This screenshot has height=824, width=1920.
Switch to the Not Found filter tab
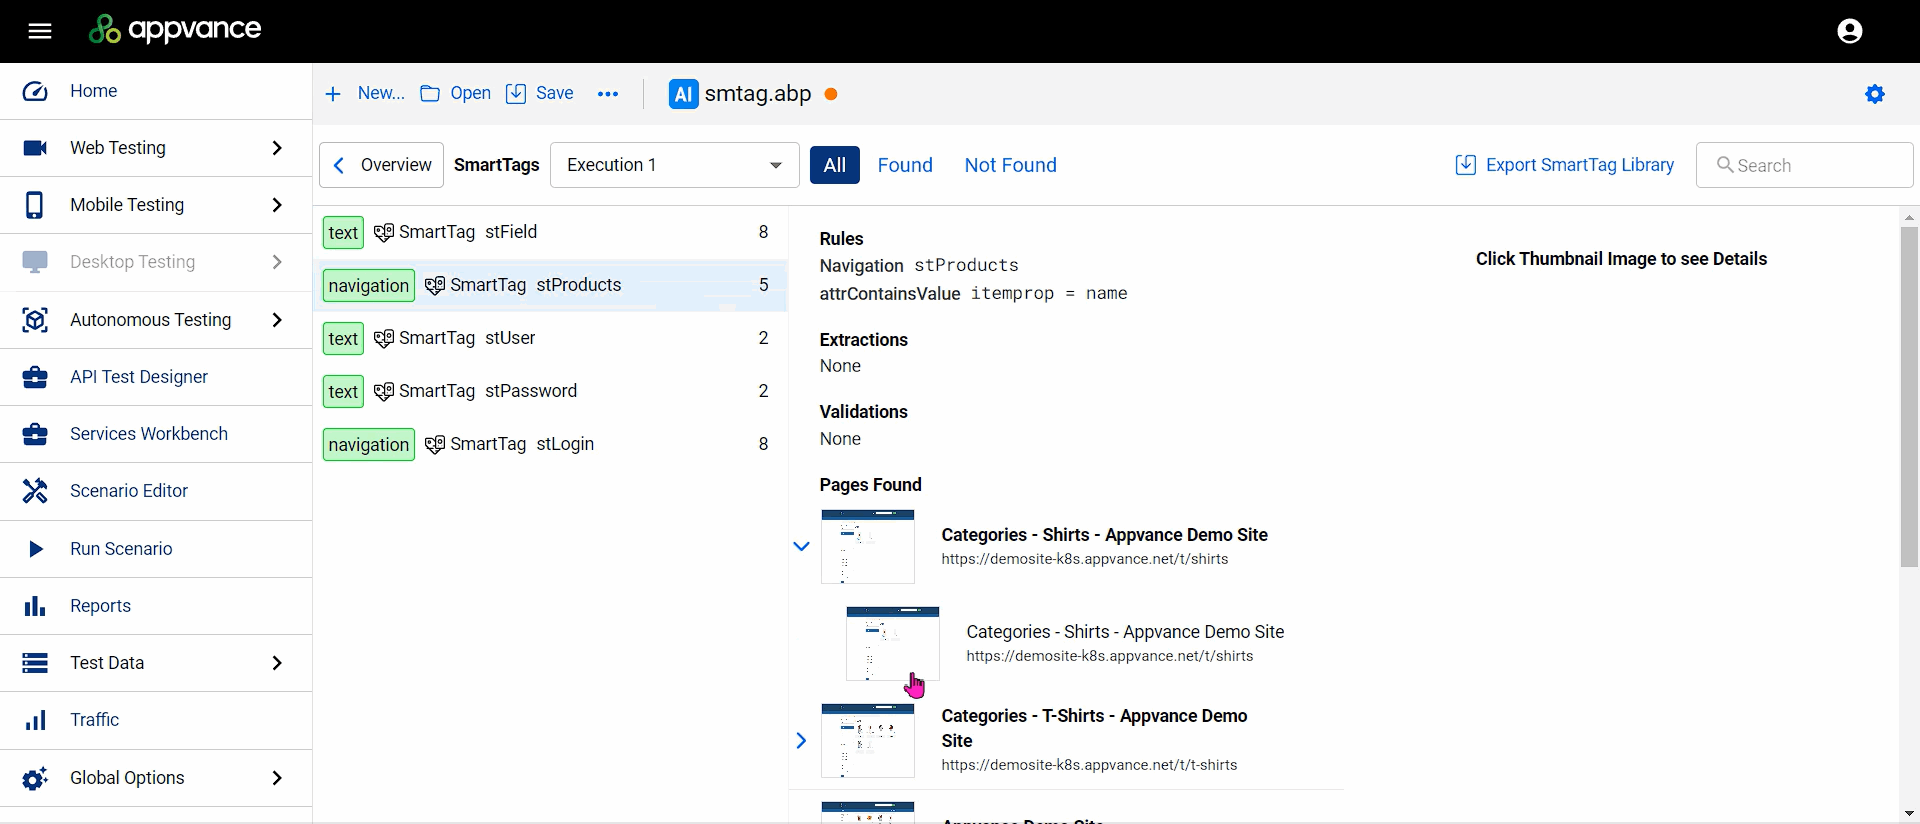(1010, 165)
